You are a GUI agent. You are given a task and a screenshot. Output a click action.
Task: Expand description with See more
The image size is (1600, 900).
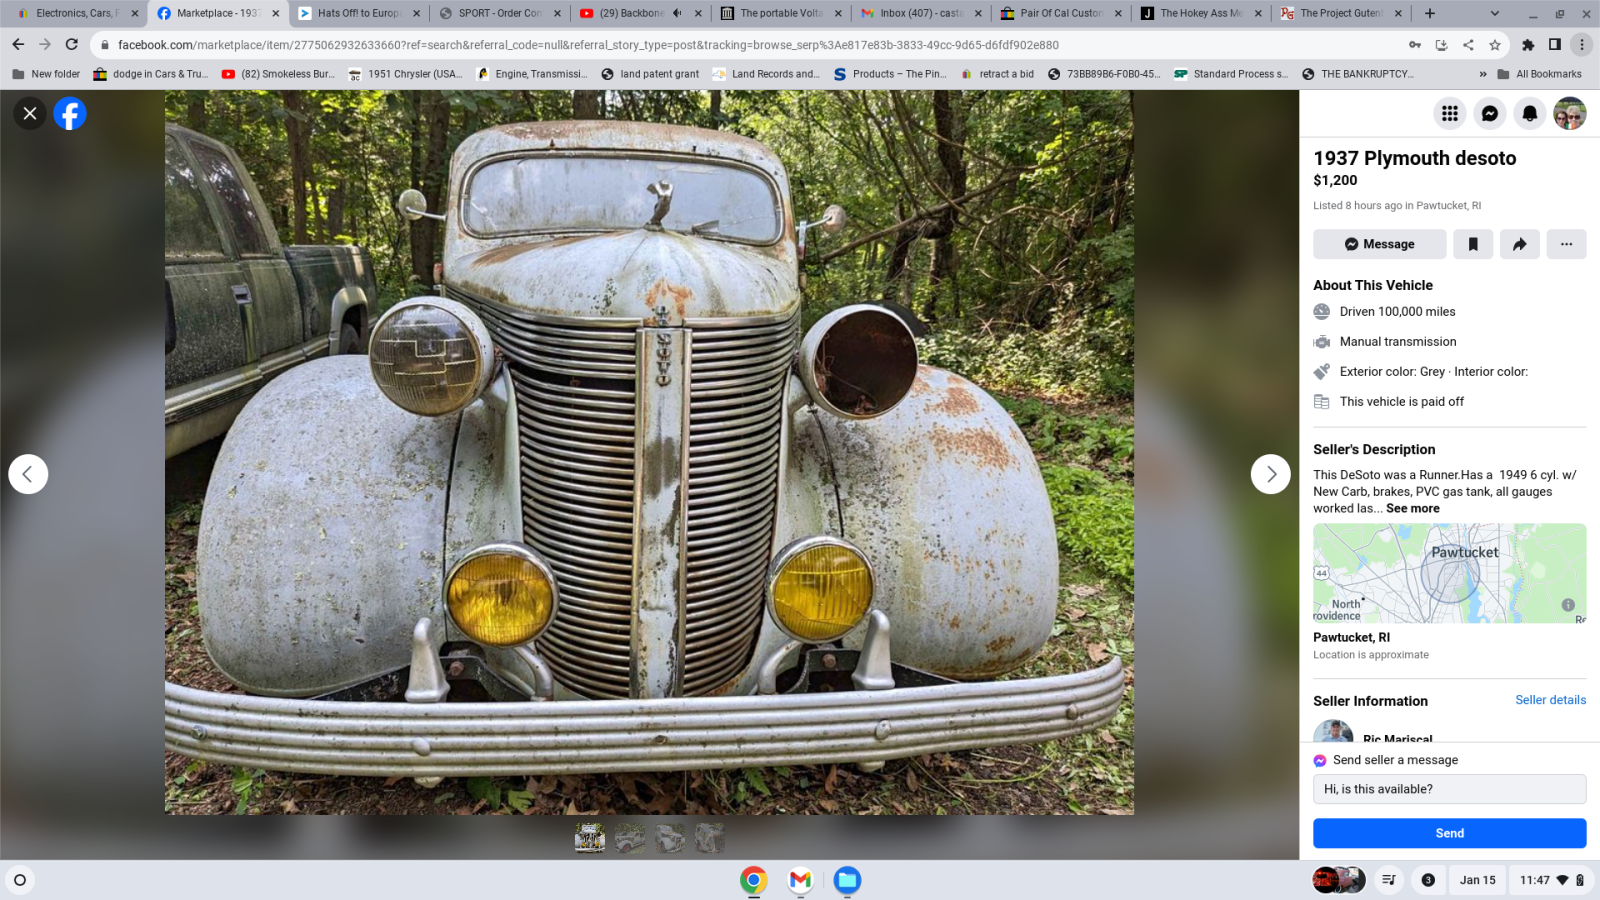point(1412,509)
